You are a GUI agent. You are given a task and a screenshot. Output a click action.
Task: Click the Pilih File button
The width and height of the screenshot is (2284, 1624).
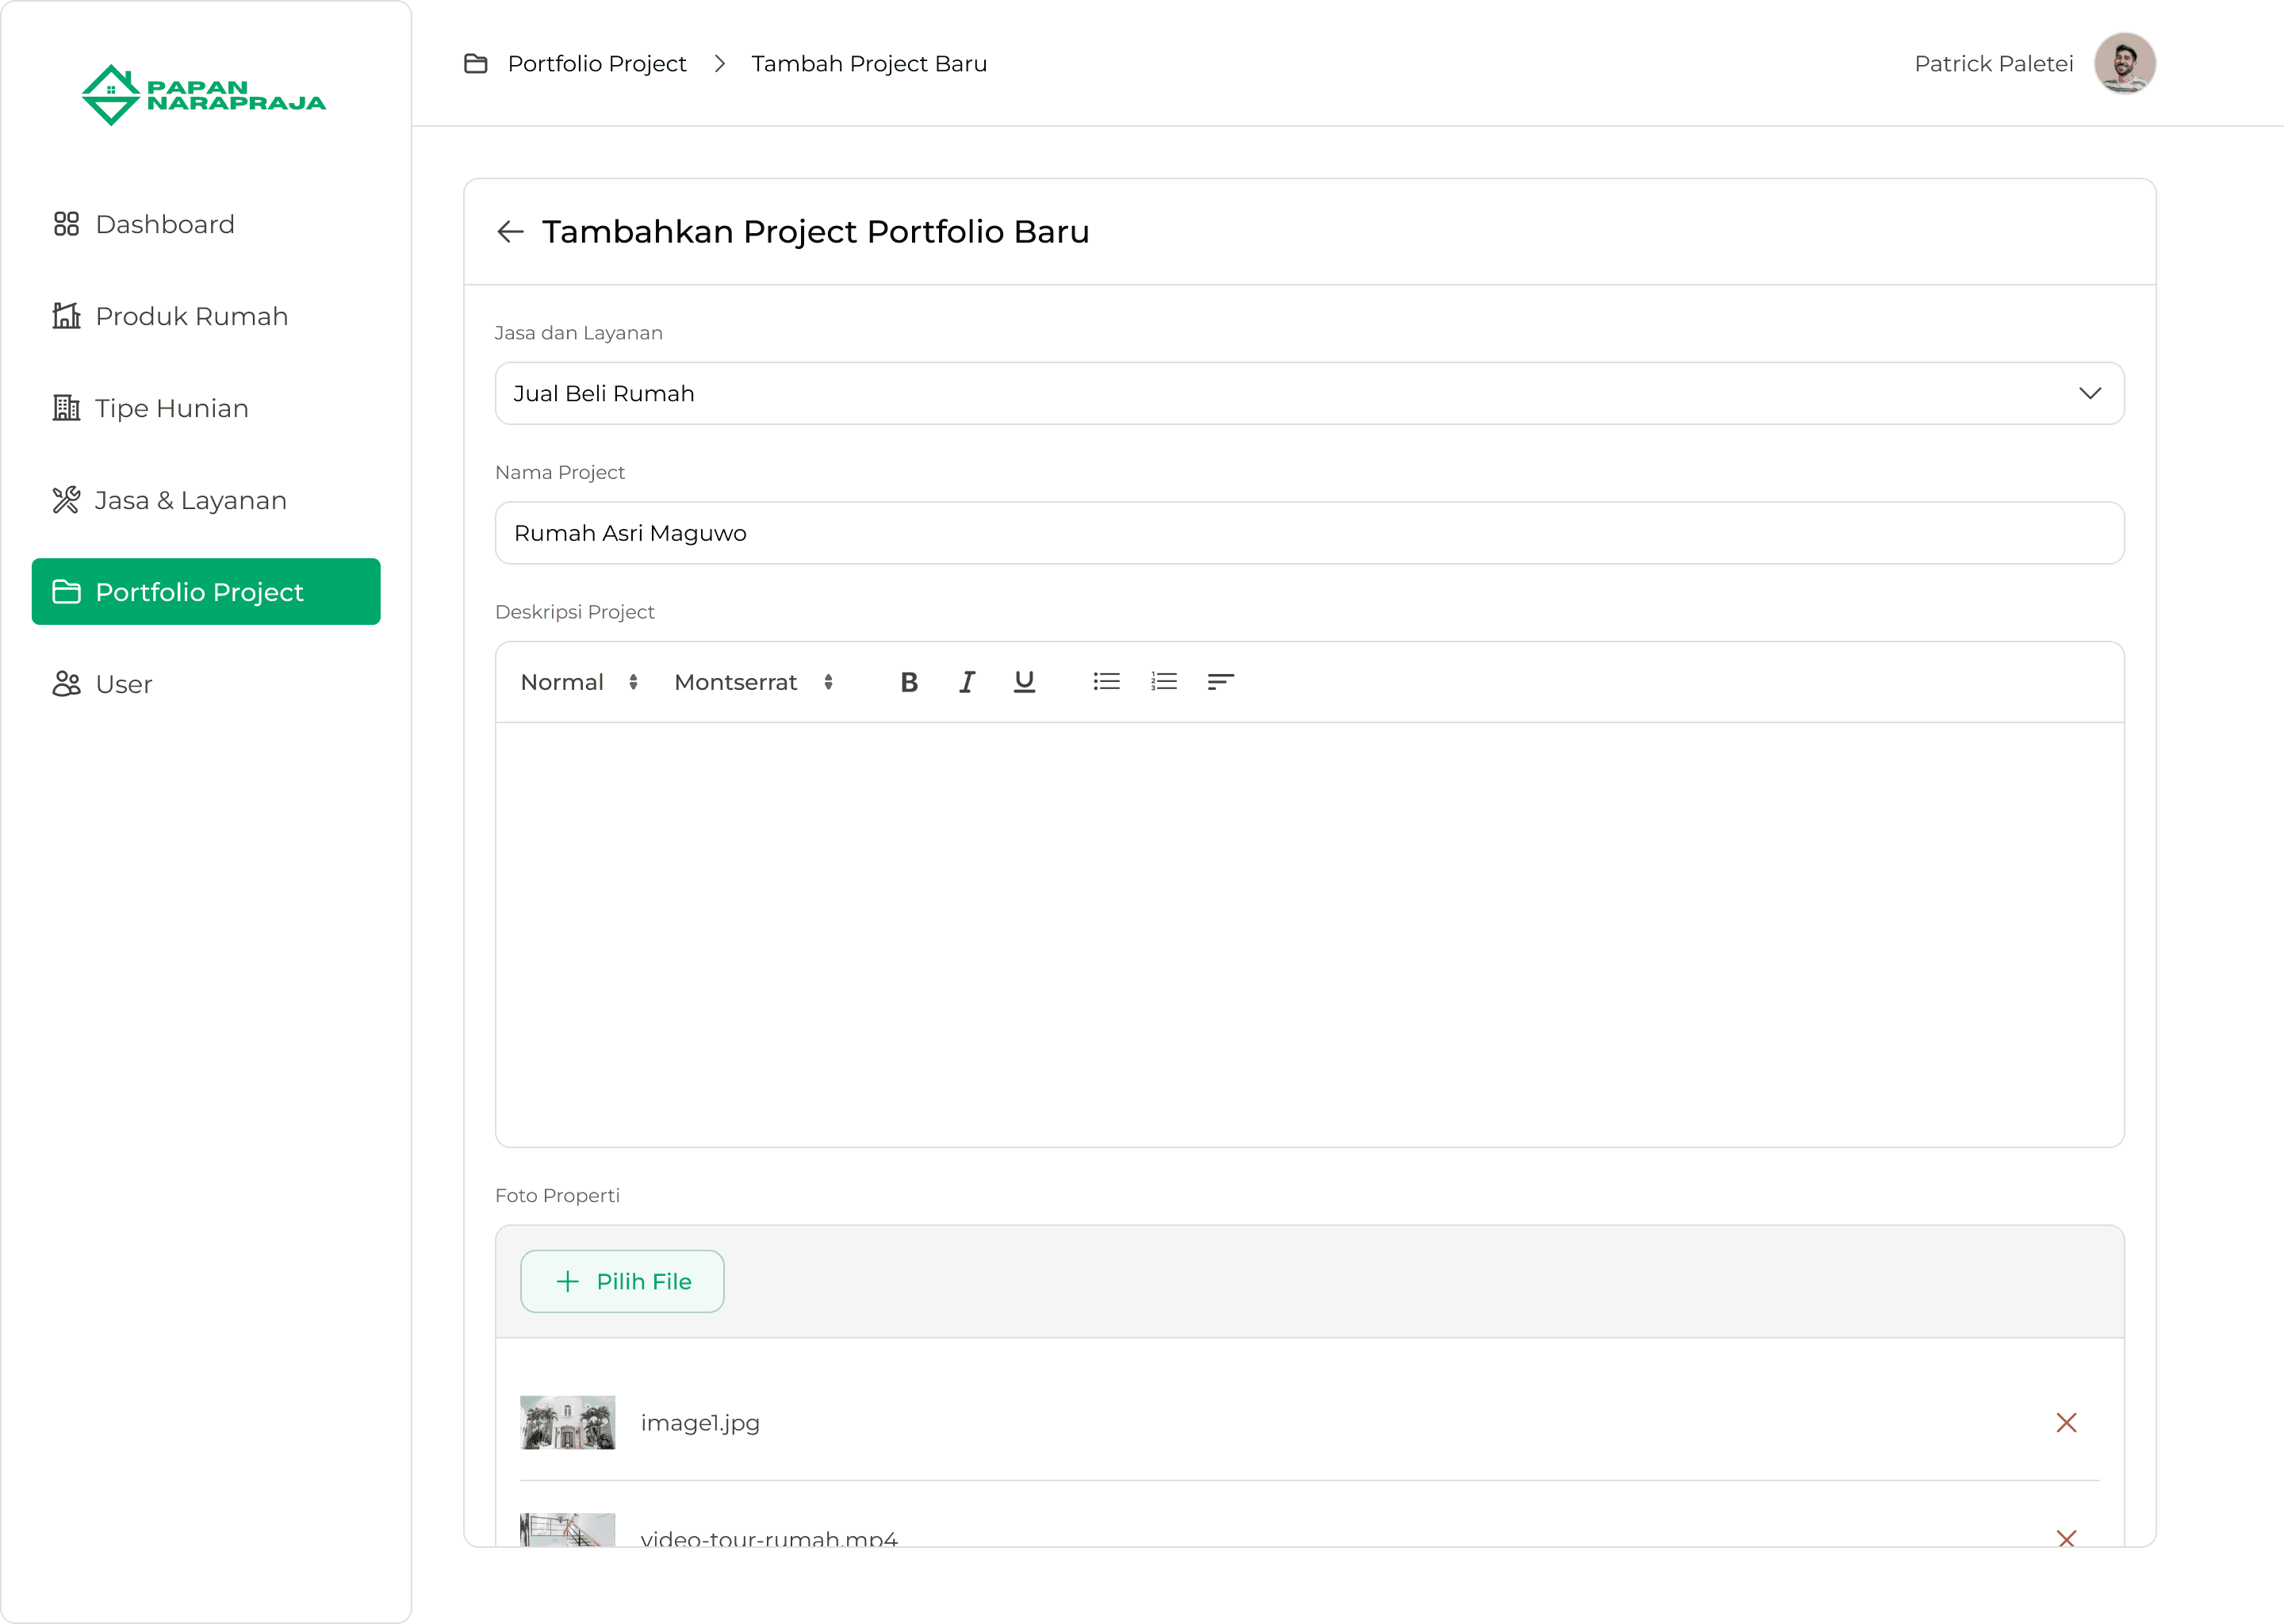pyautogui.click(x=622, y=1281)
